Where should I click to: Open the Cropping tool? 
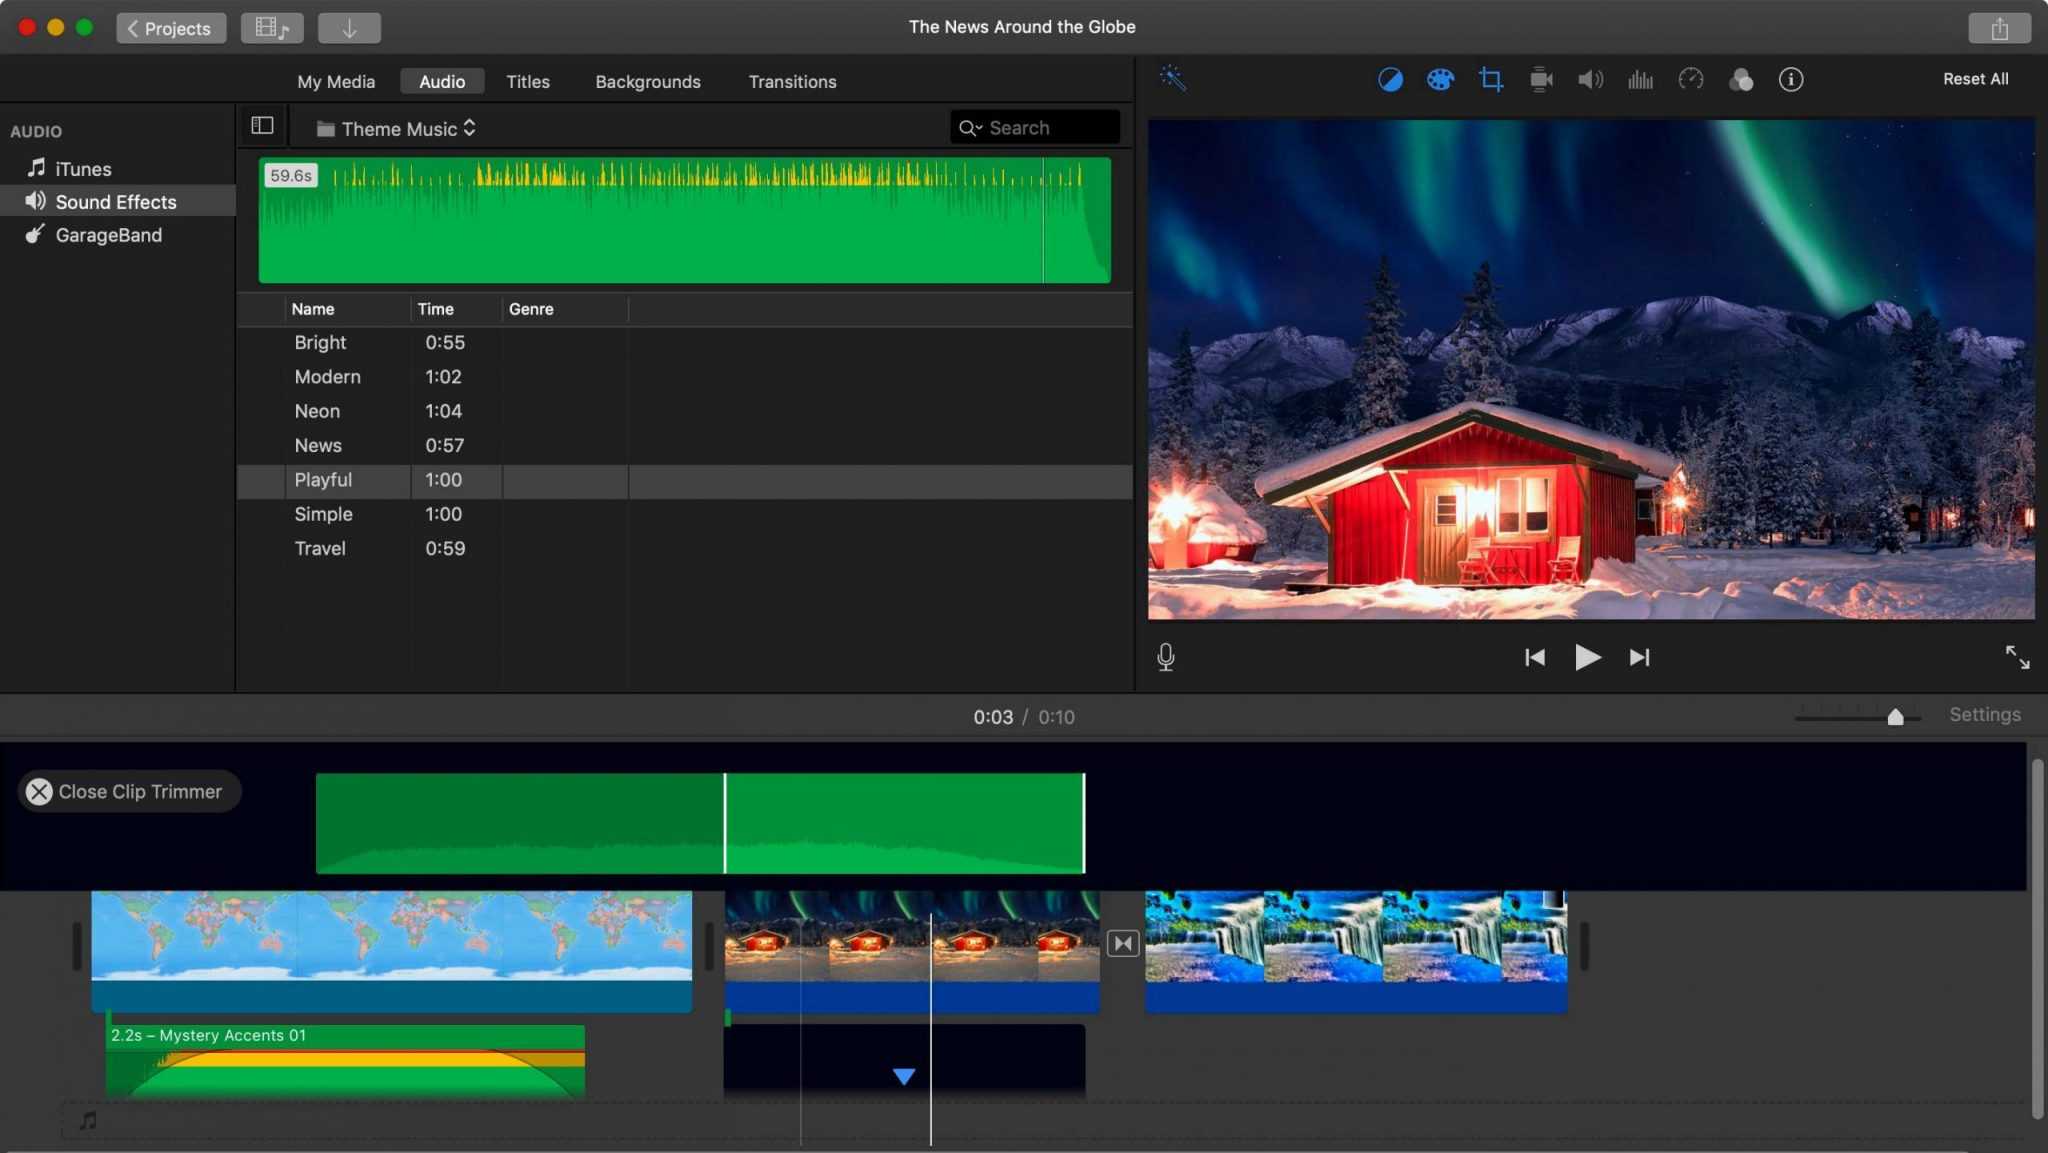pos(1490,79)
